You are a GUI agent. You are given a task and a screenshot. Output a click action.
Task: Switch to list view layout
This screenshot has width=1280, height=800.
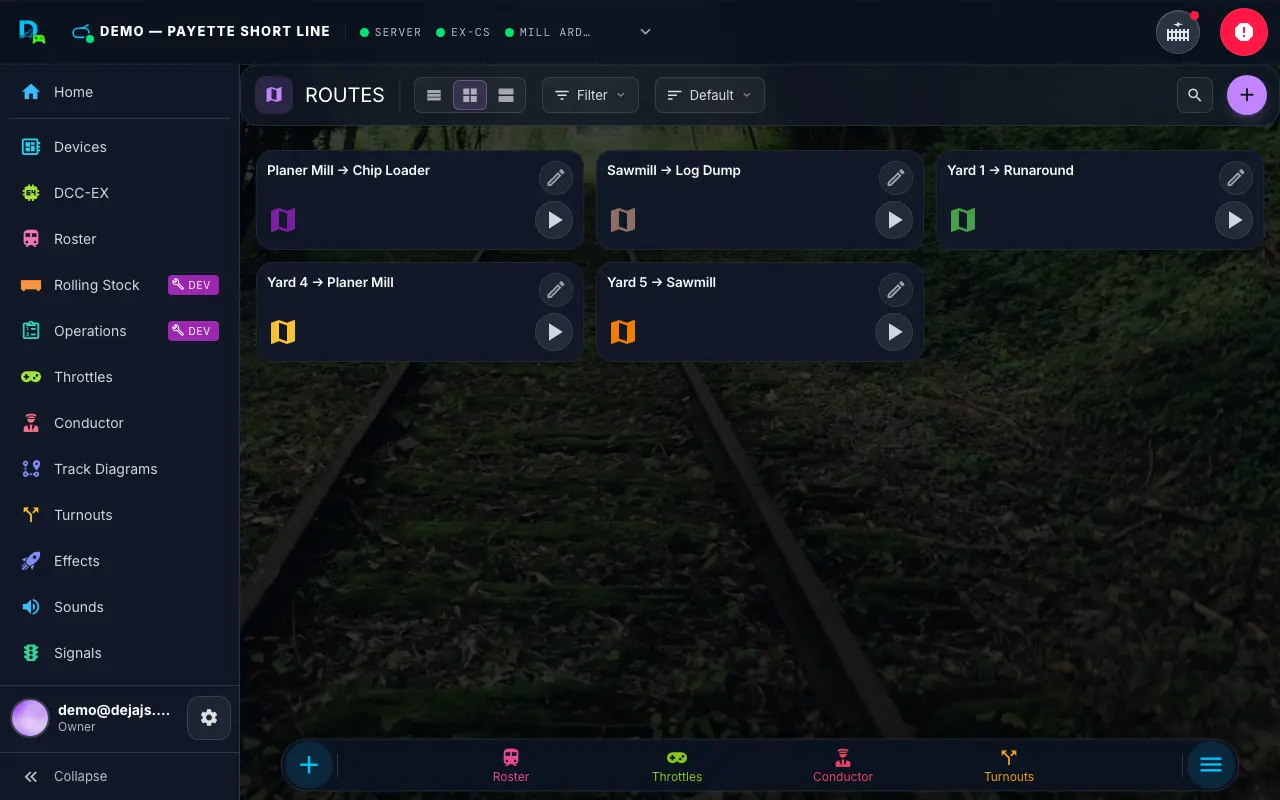coord(434,95)
